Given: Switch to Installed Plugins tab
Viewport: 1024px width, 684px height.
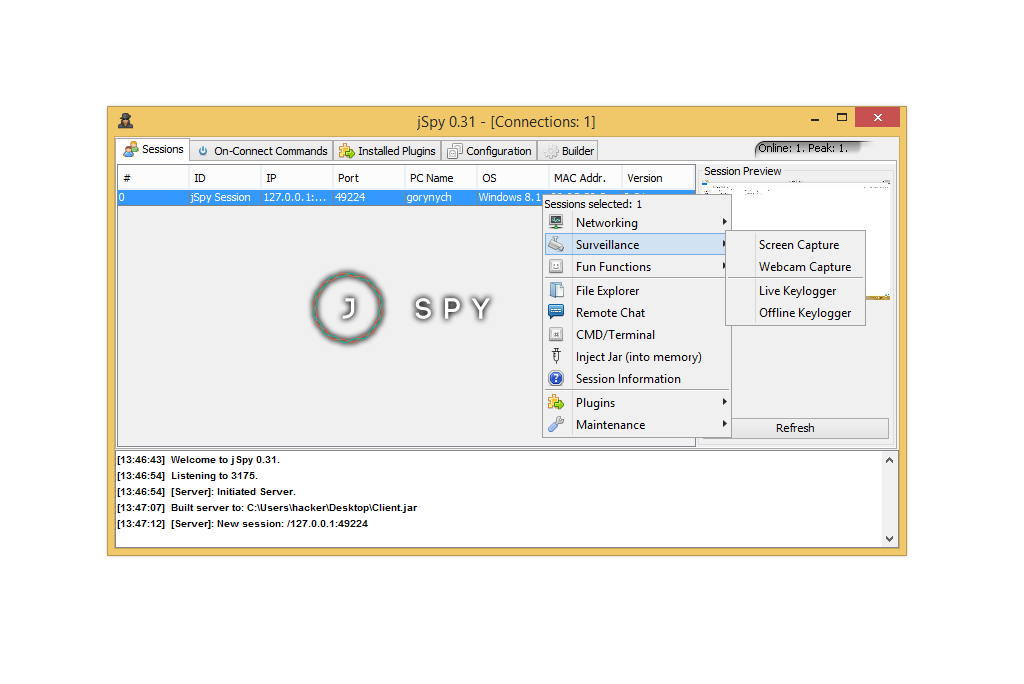Looking at the screenshot, I should 387,151.
